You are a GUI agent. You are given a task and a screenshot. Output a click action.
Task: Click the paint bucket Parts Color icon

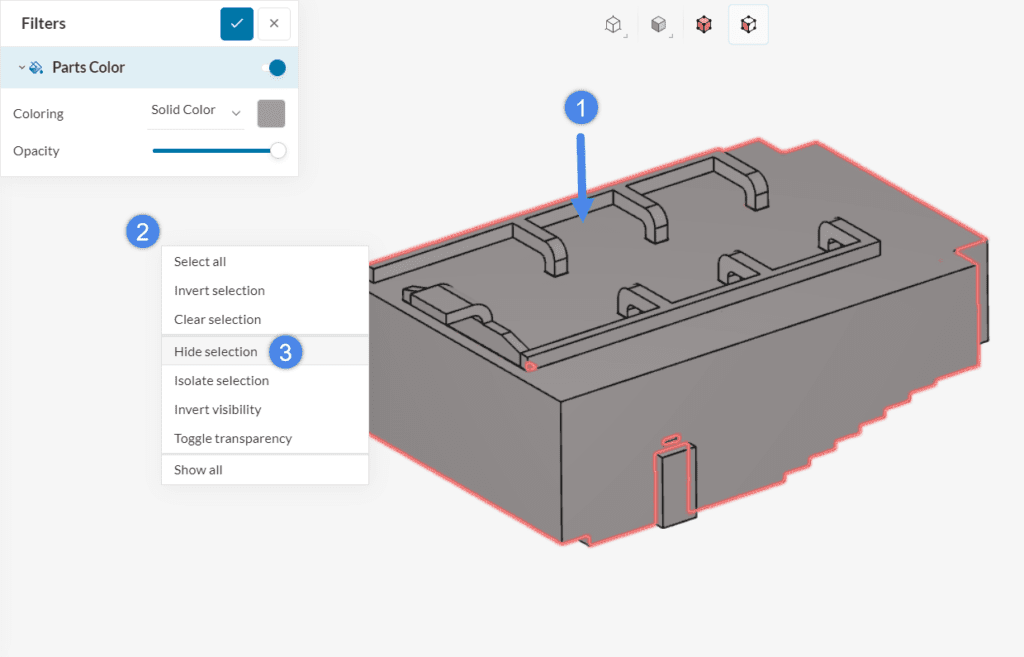(x=37, y=68)
